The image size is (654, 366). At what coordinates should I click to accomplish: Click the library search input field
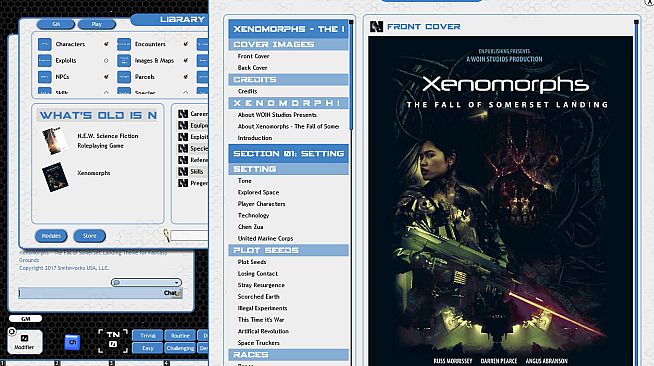[189, 236]
